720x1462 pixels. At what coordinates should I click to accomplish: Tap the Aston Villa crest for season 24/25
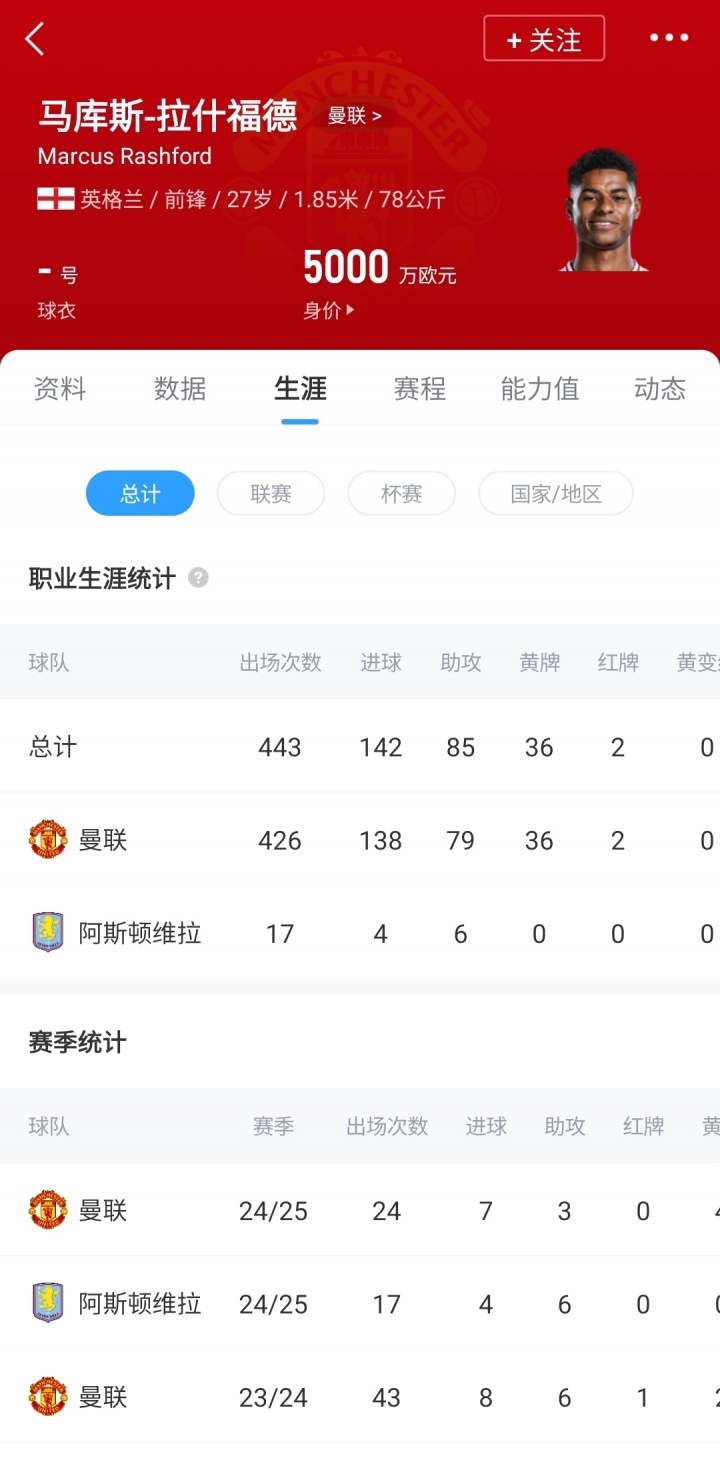(48, 1303)
